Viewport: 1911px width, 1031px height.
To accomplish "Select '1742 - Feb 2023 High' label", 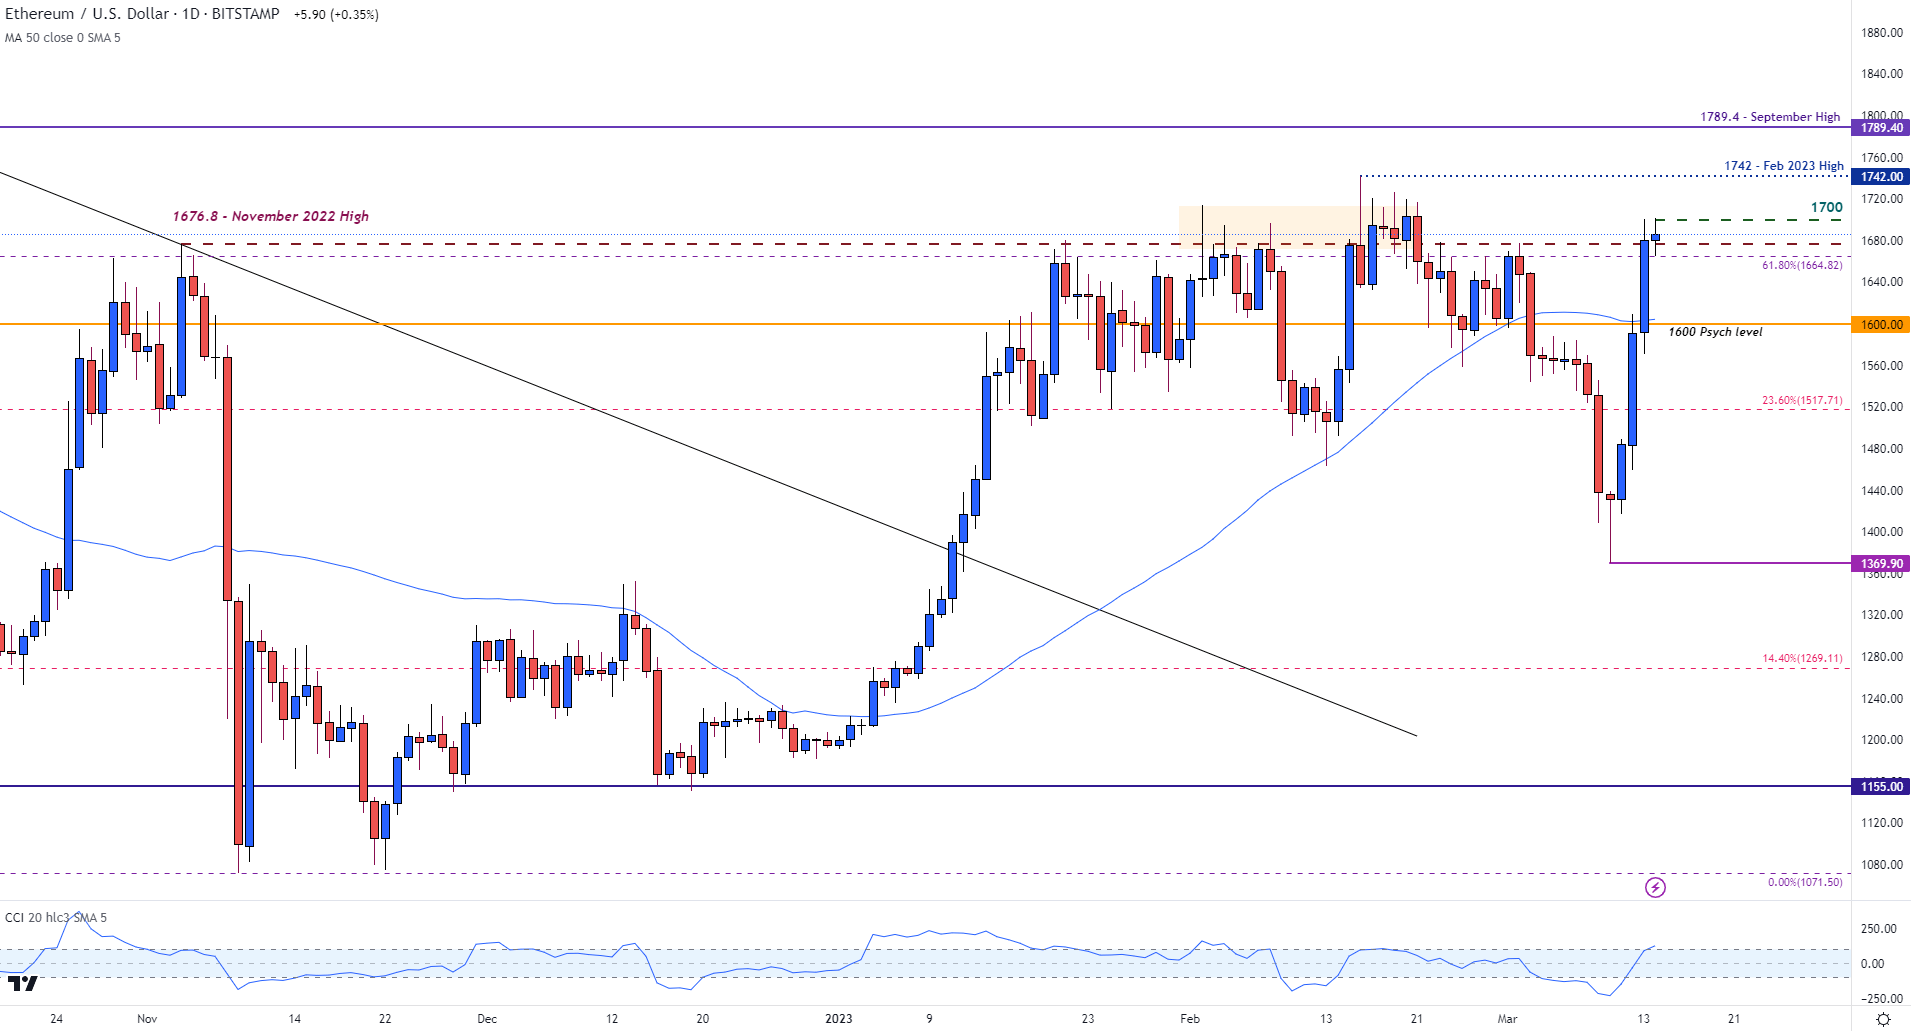I will [1784, 166].
